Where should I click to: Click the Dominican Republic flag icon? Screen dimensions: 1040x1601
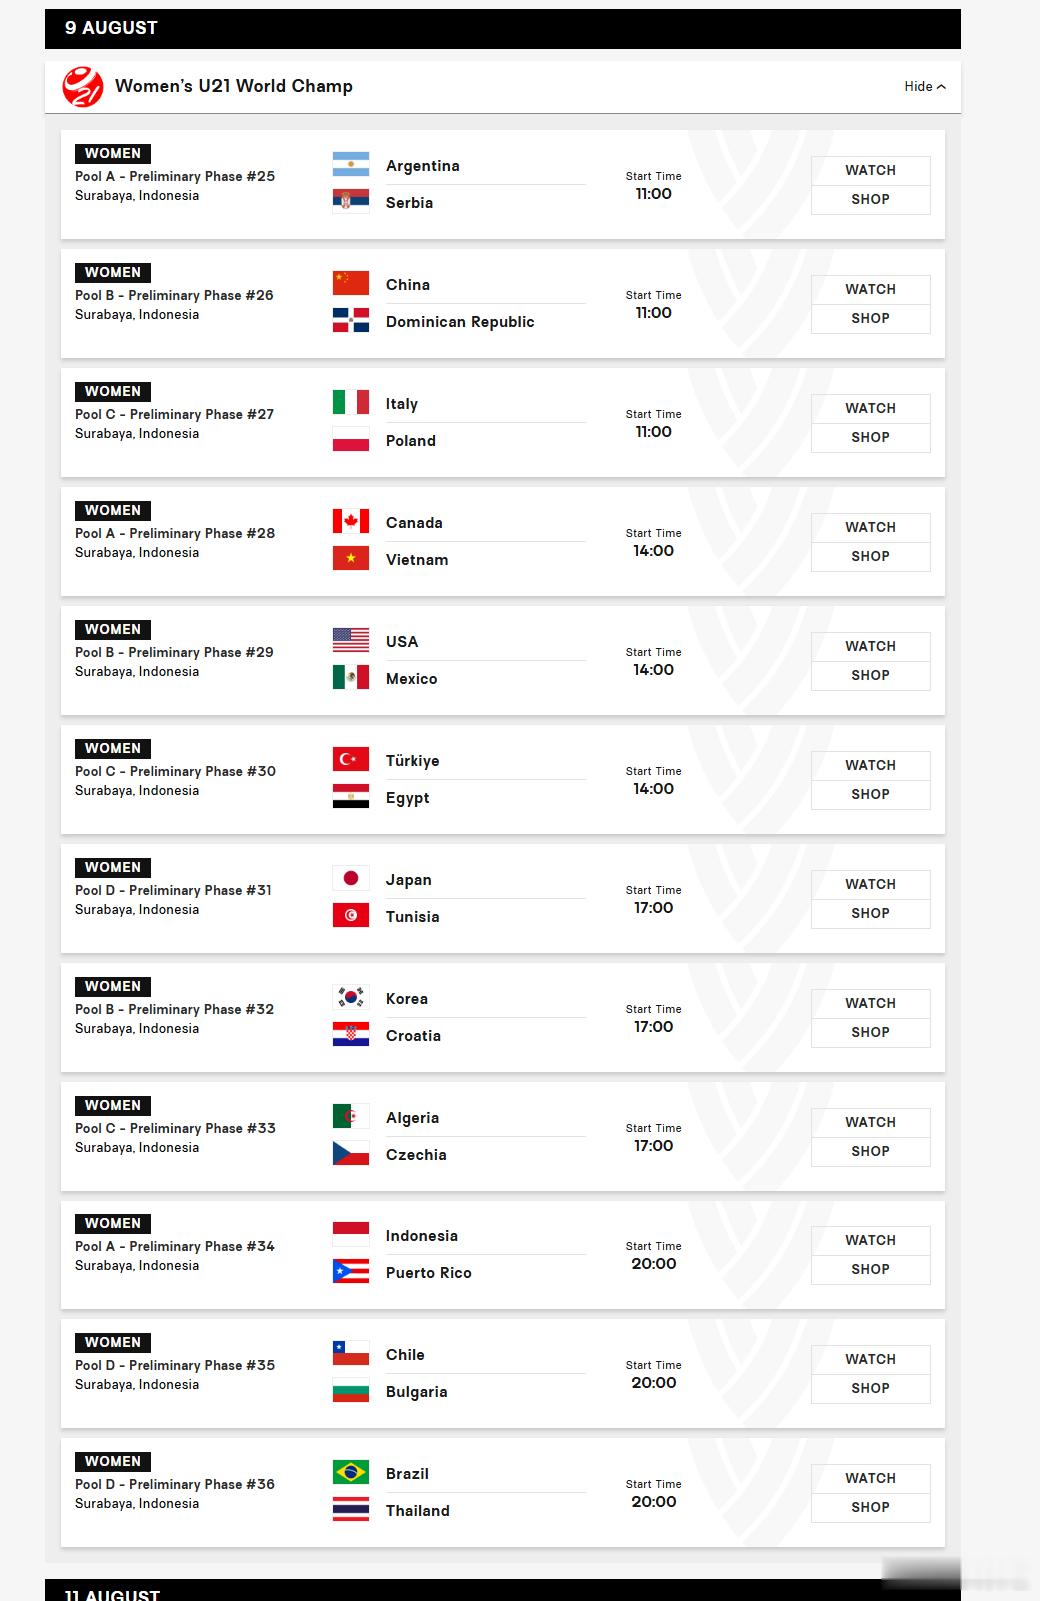[x=351, y=321]
